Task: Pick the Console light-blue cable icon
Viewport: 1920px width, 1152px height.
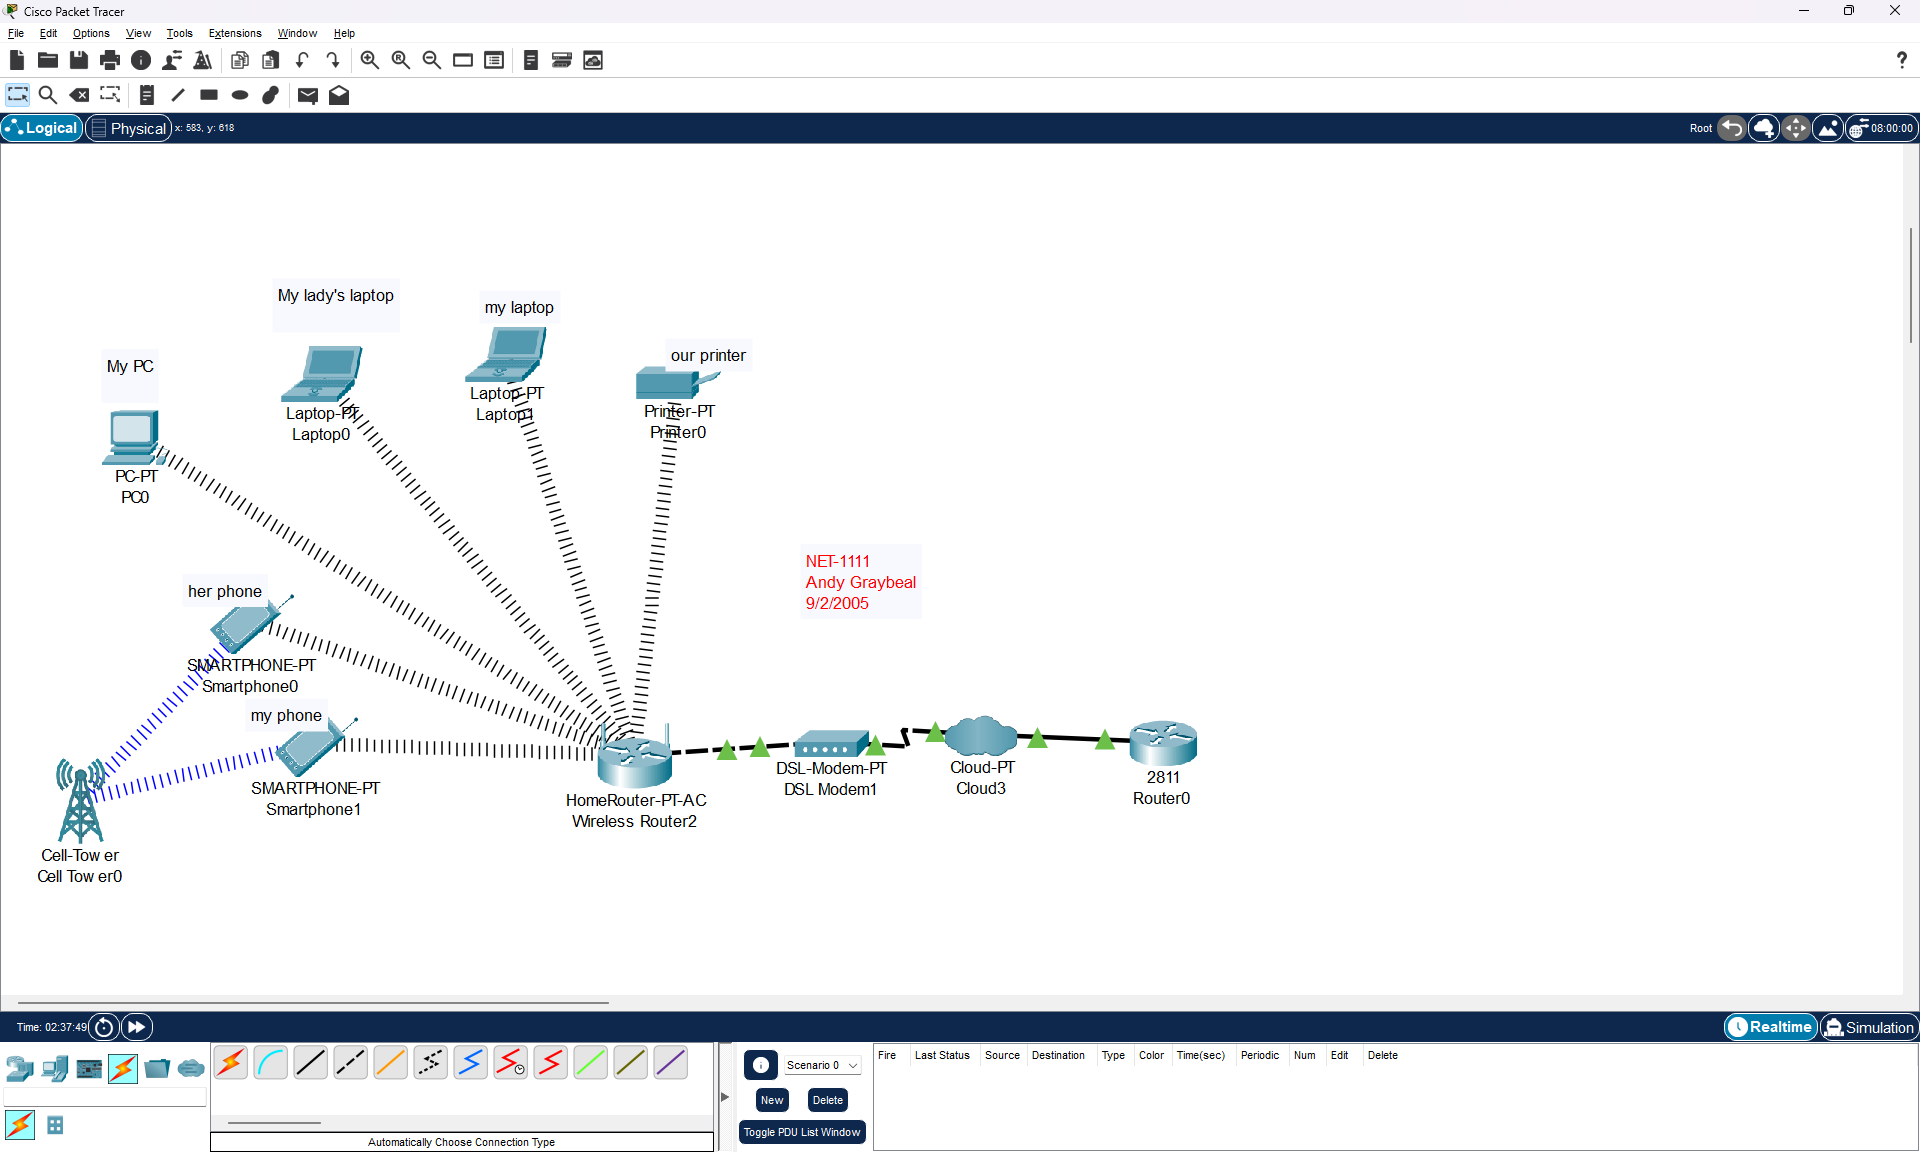Action: pos(271,1063)
